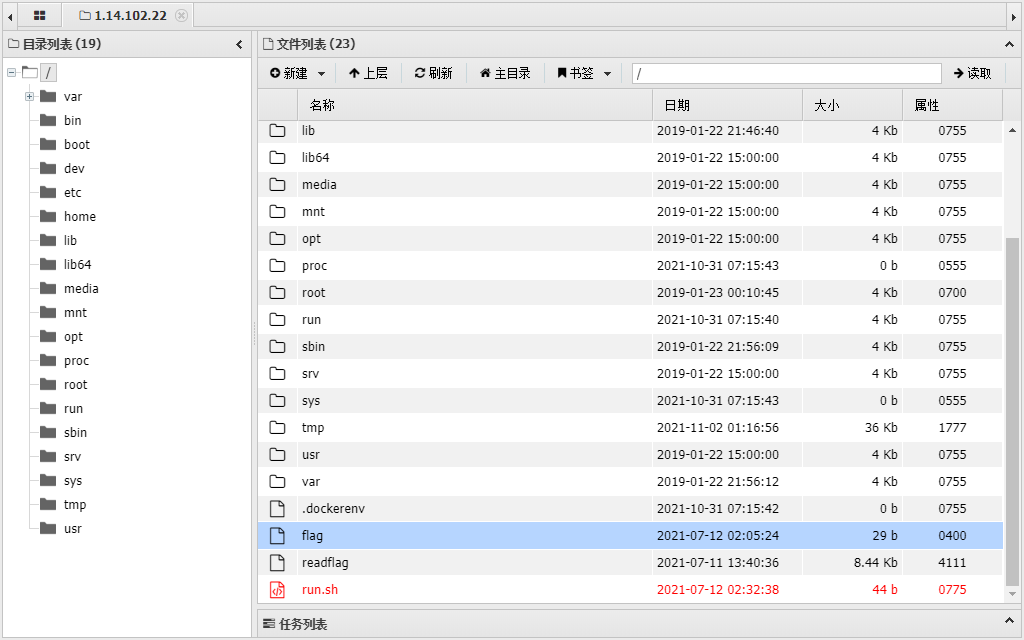Click the mnt folder icon in file list
1024x640 pixels.
click(x=278, y=212)
